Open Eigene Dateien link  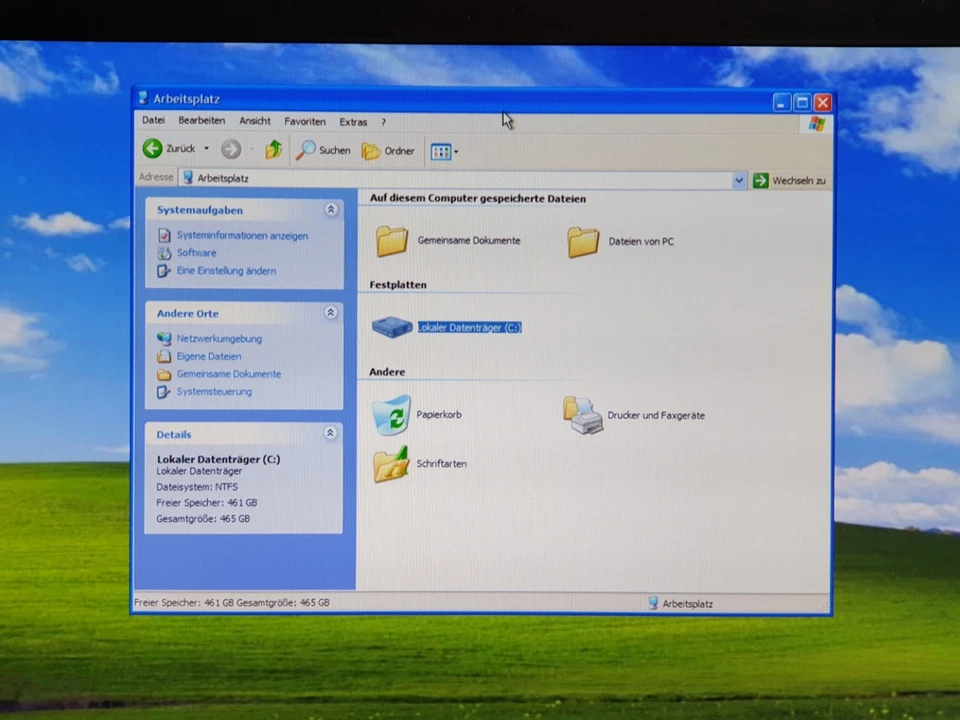(209, 356)
